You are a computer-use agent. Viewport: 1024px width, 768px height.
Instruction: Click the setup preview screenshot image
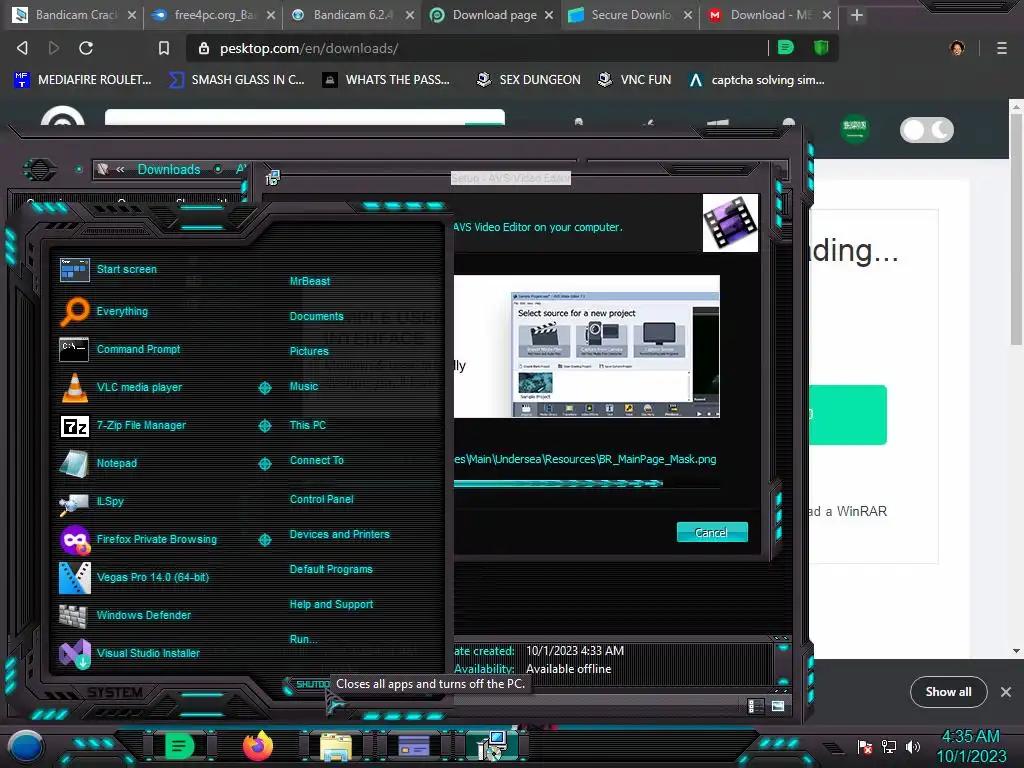coord(586,346)
